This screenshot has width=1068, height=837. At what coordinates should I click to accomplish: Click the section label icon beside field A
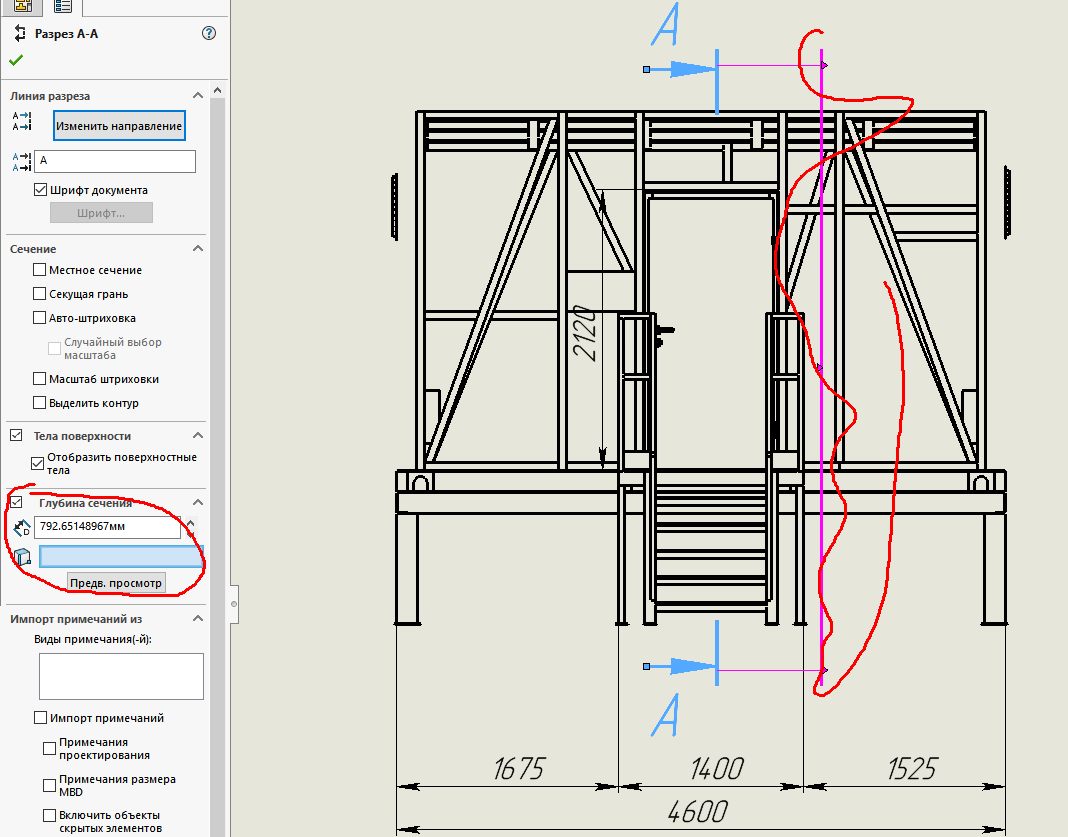21,162
